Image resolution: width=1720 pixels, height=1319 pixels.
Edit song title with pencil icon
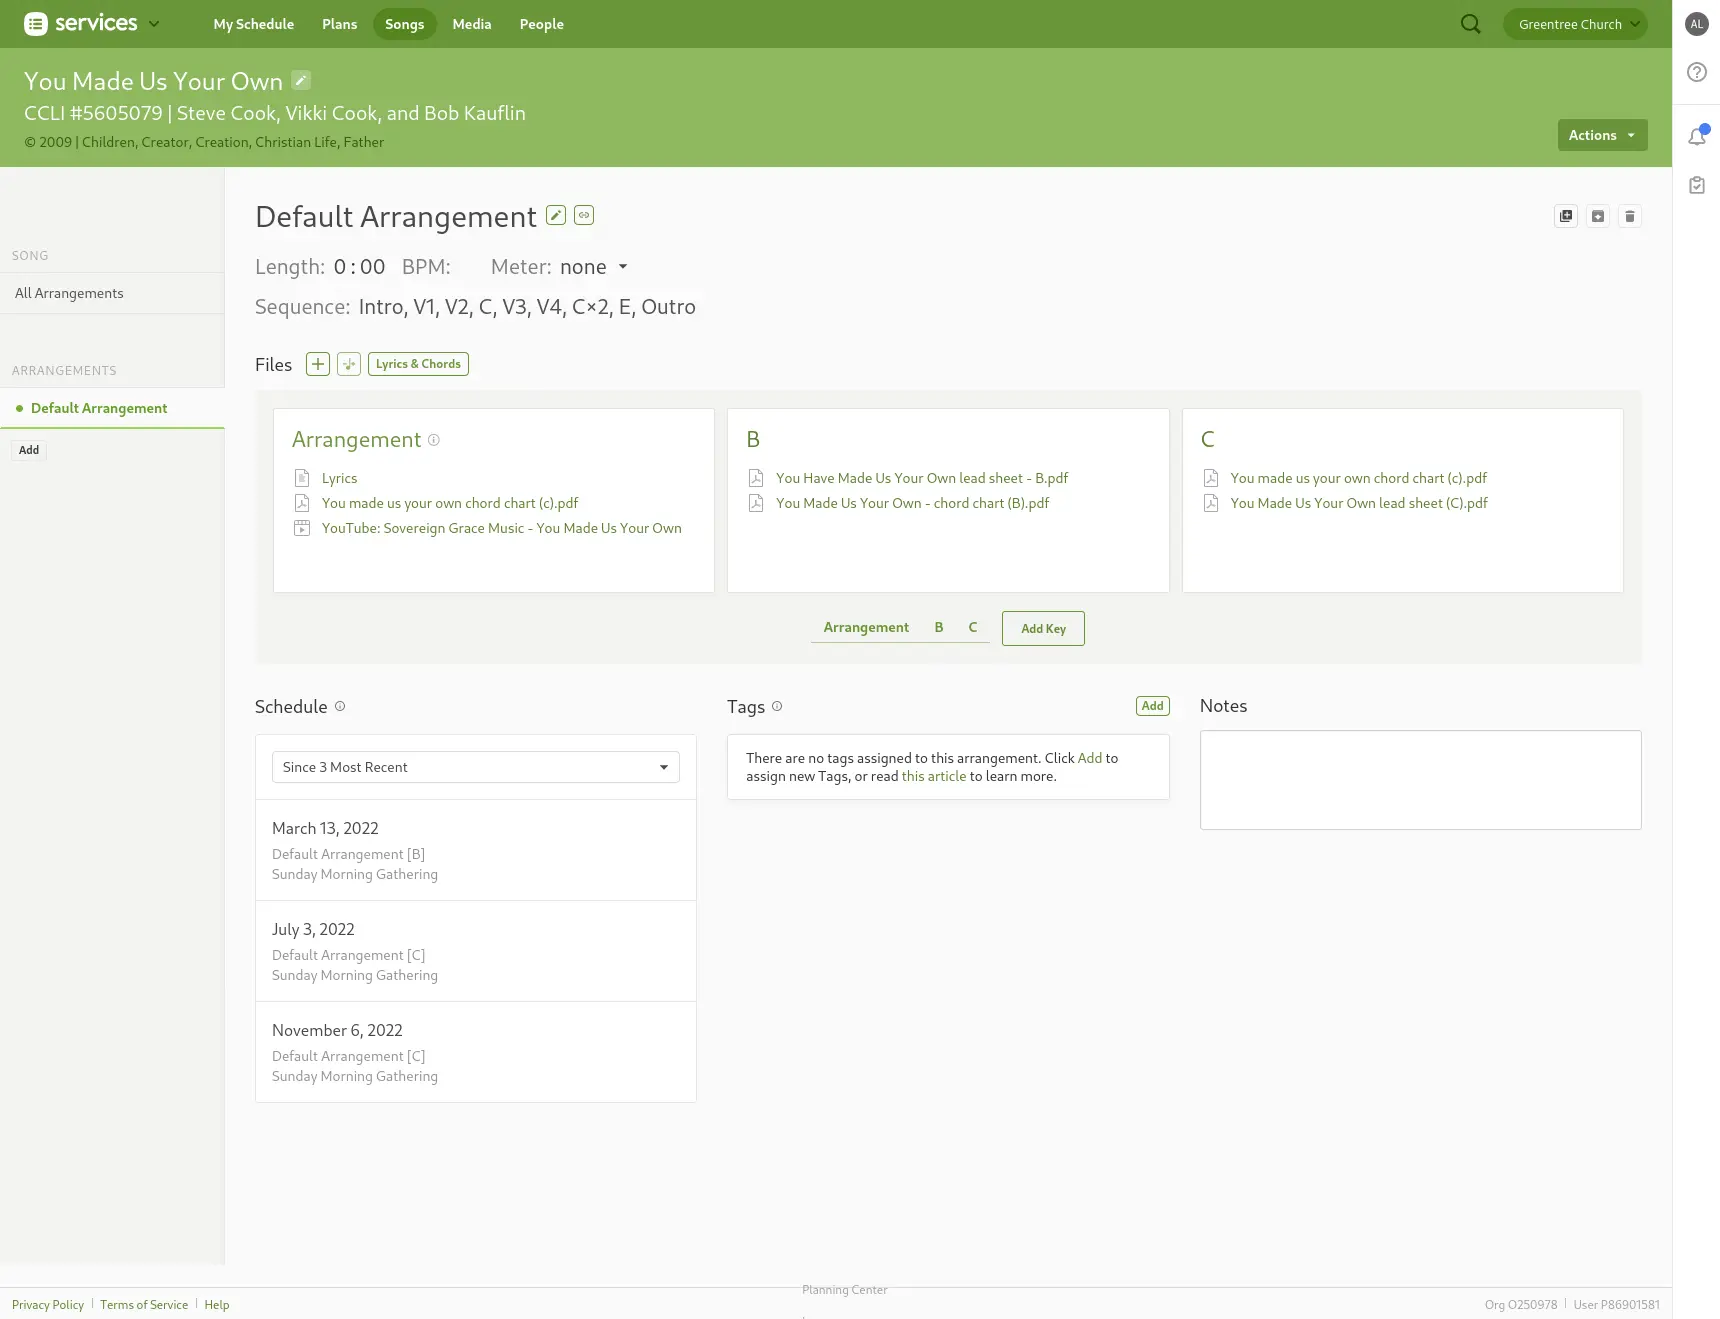point(301,80)
